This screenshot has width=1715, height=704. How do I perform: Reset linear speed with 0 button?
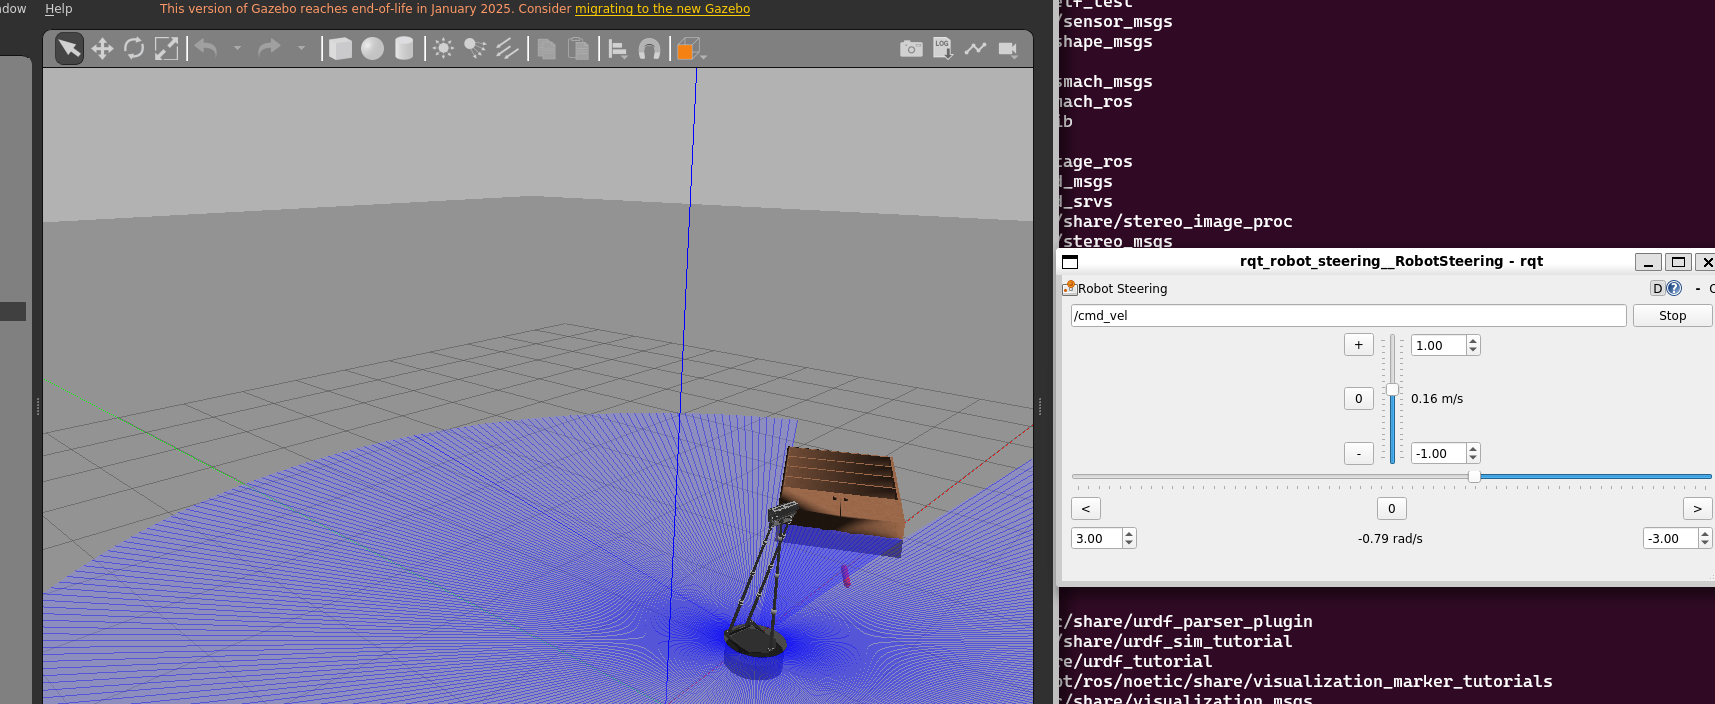point(1358,398)
